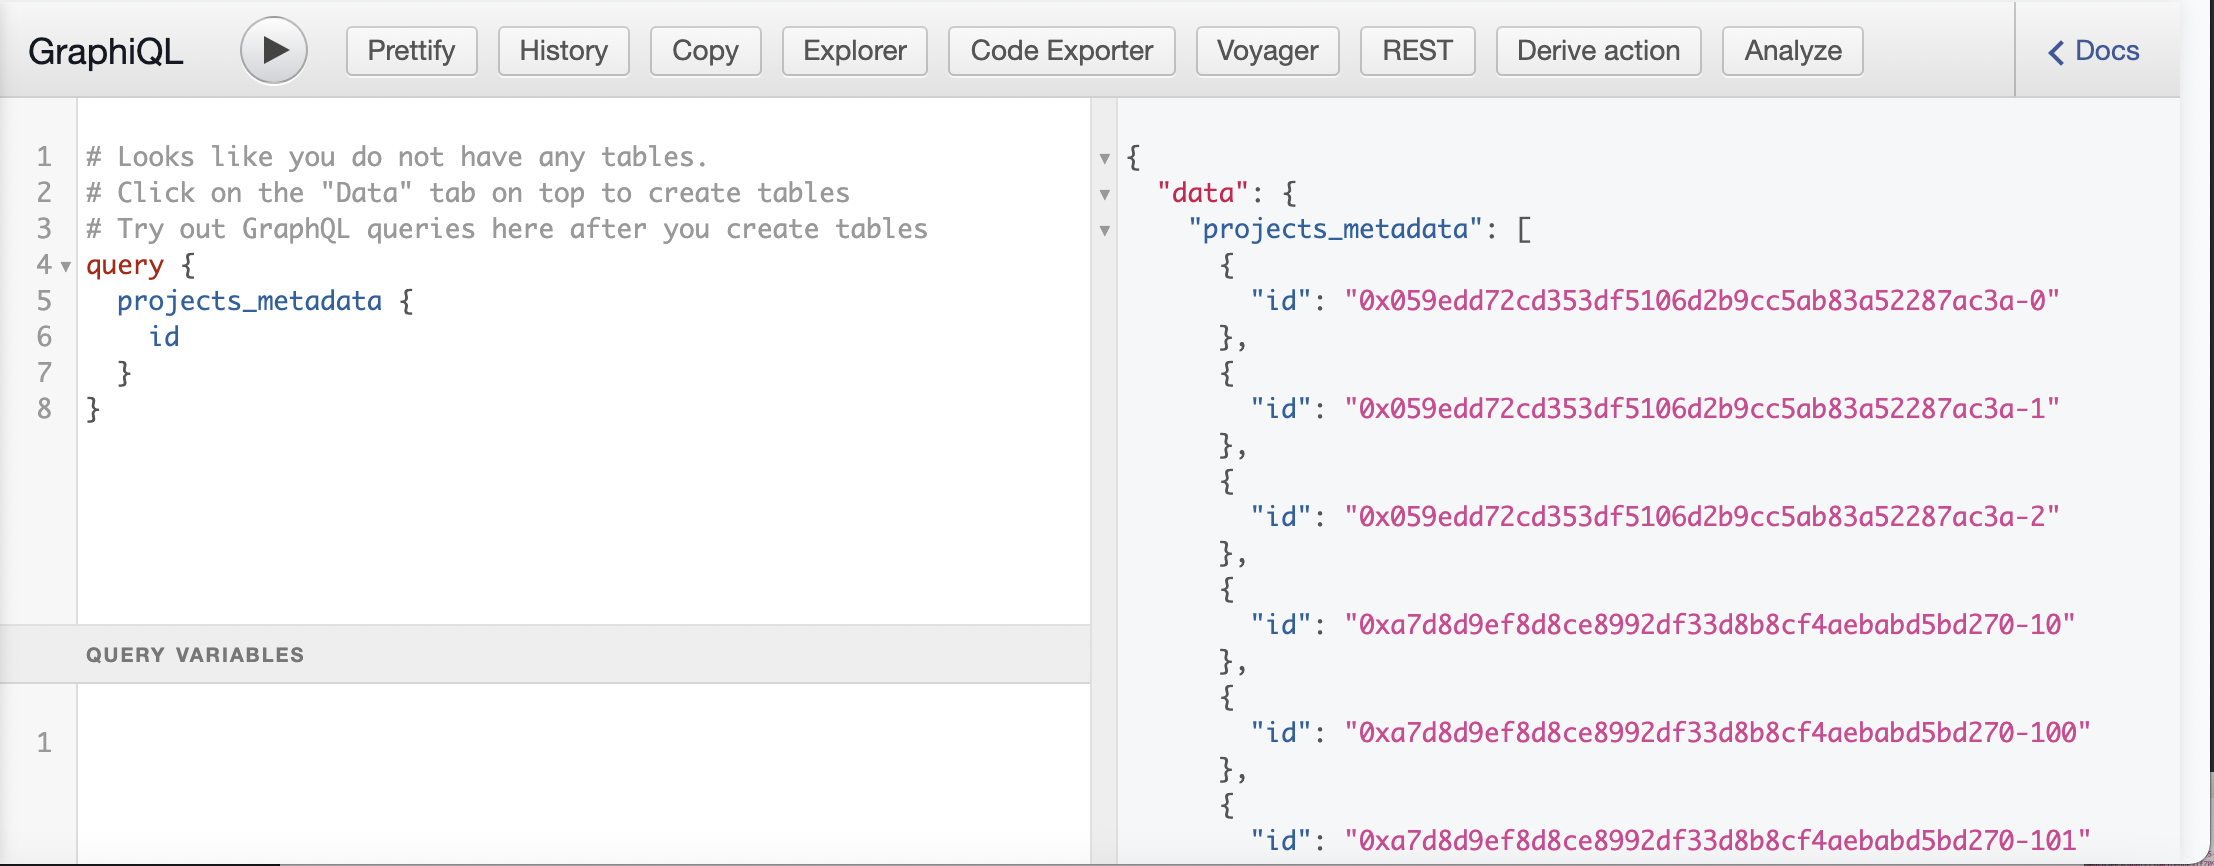Select the result id ending in d270-100
Image resolution: width=2214 pixels, height=866 pixels.
[x=1718, y=733]
